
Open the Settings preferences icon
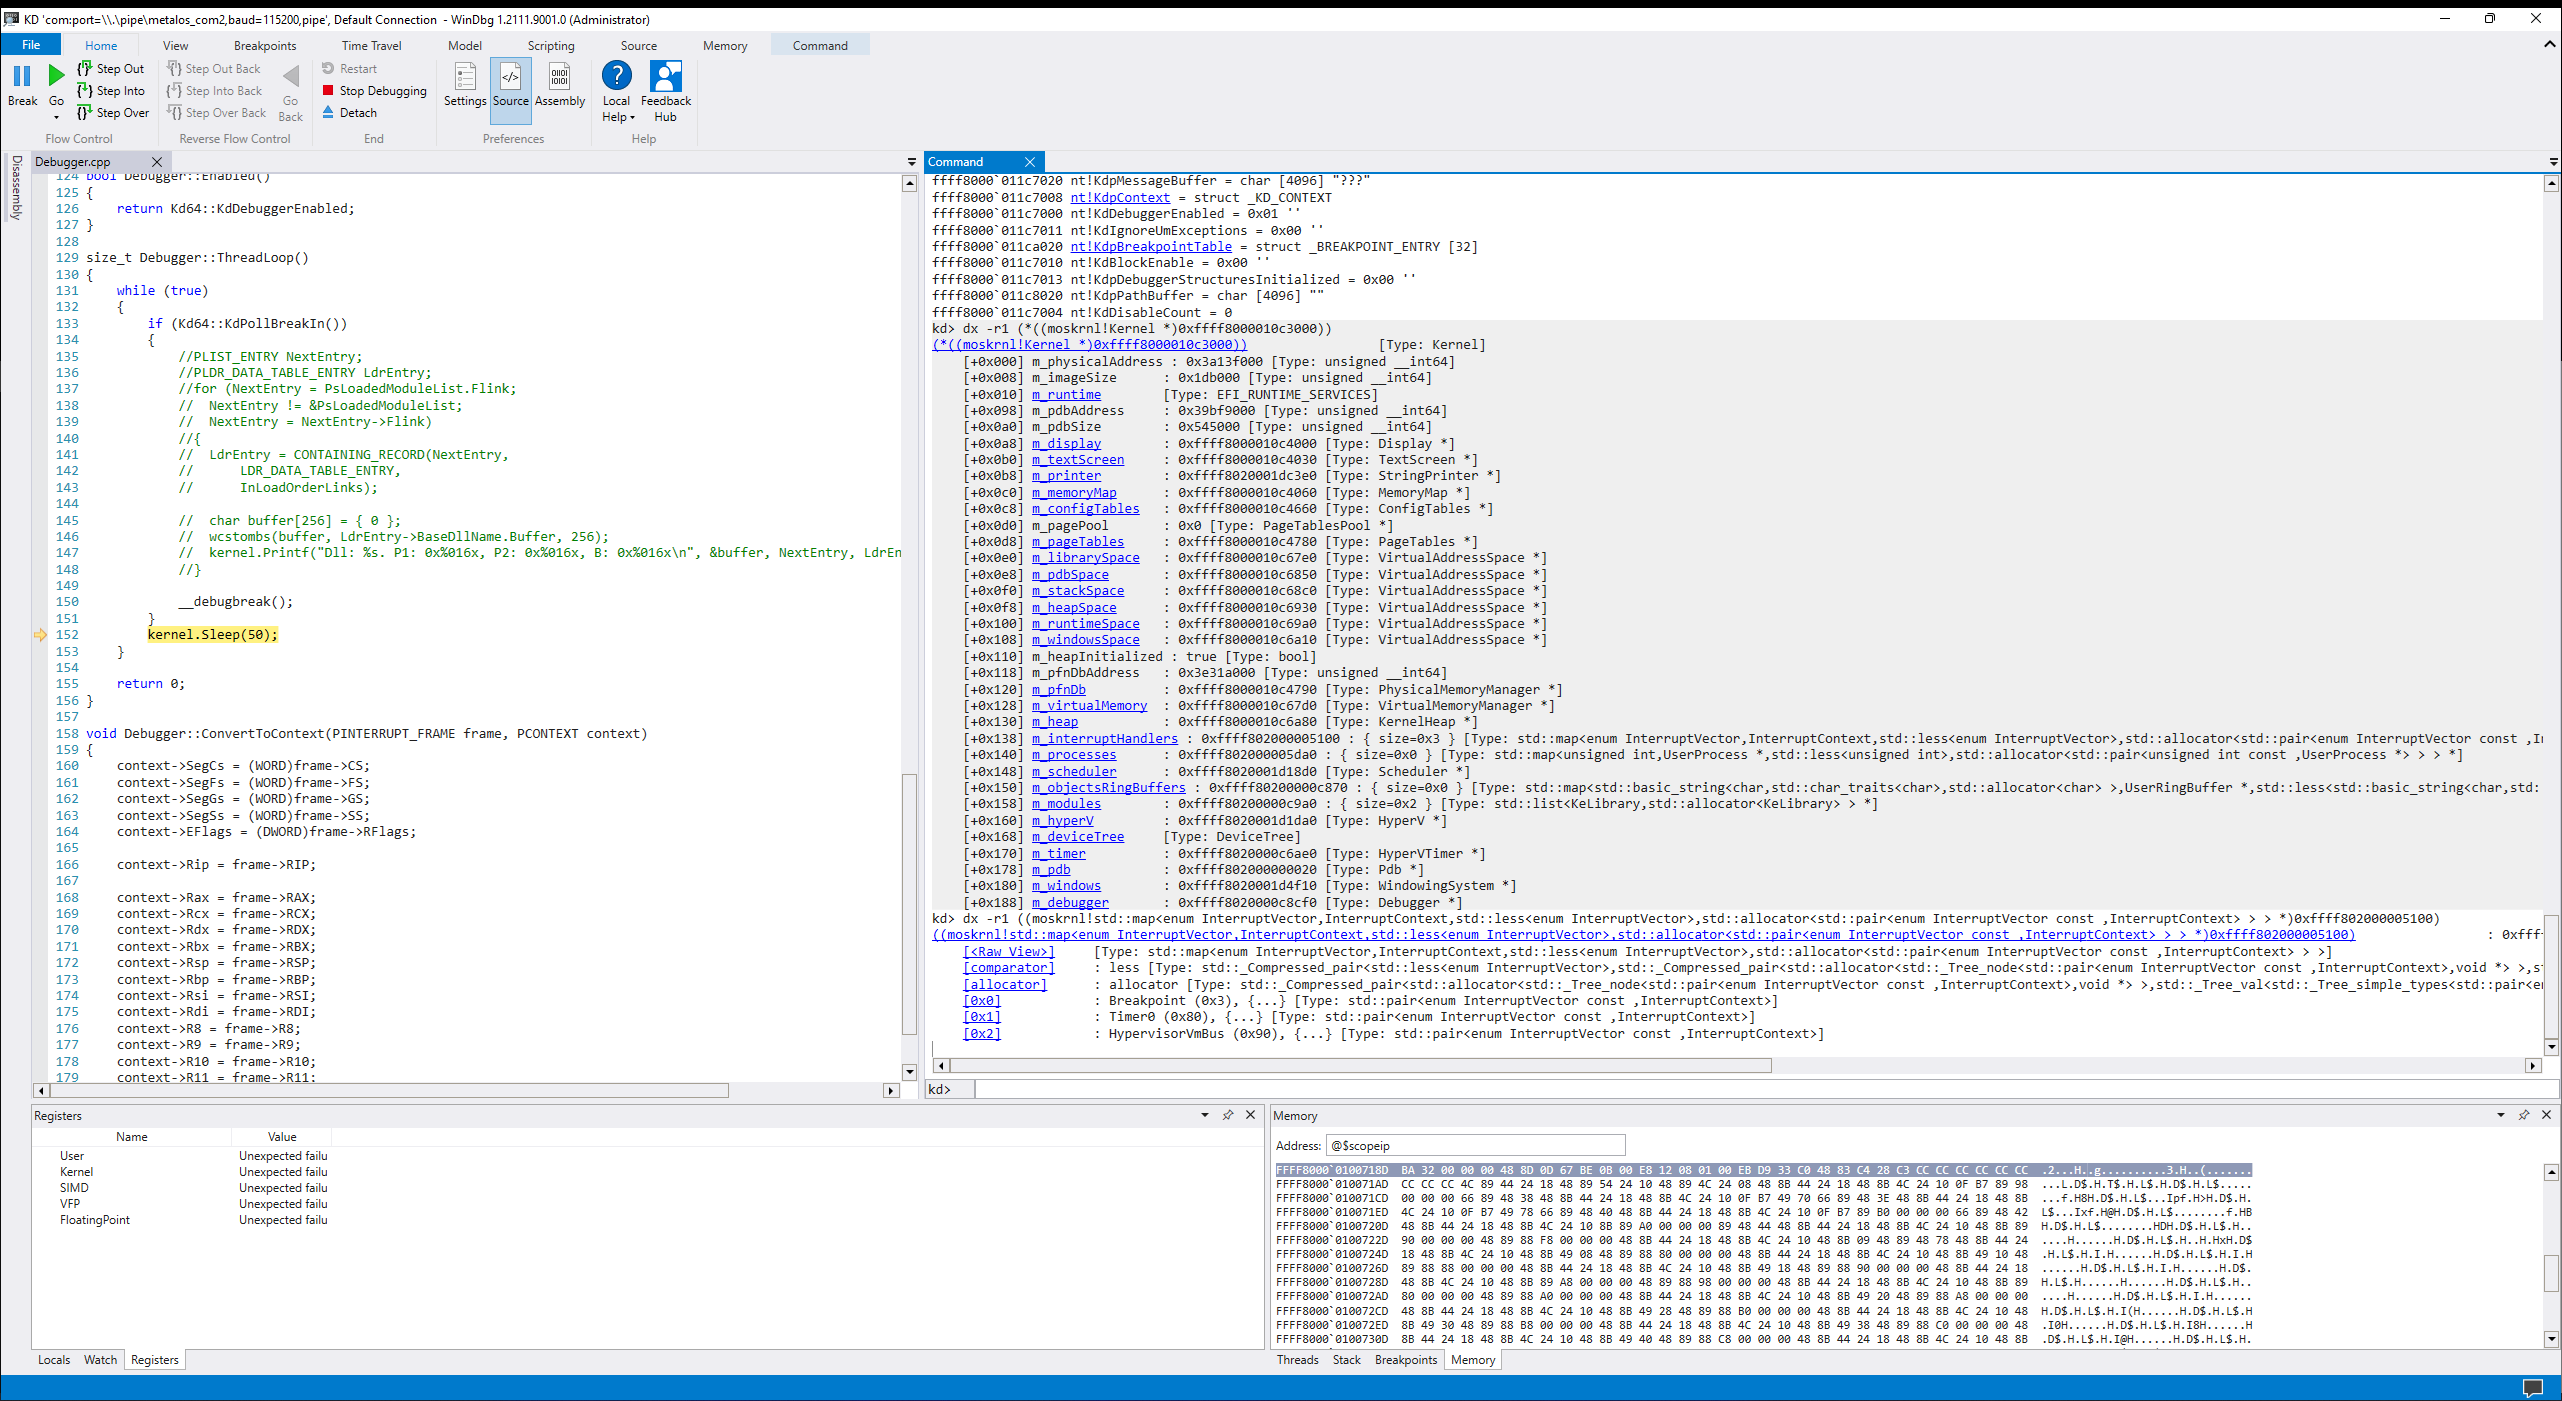465,78
